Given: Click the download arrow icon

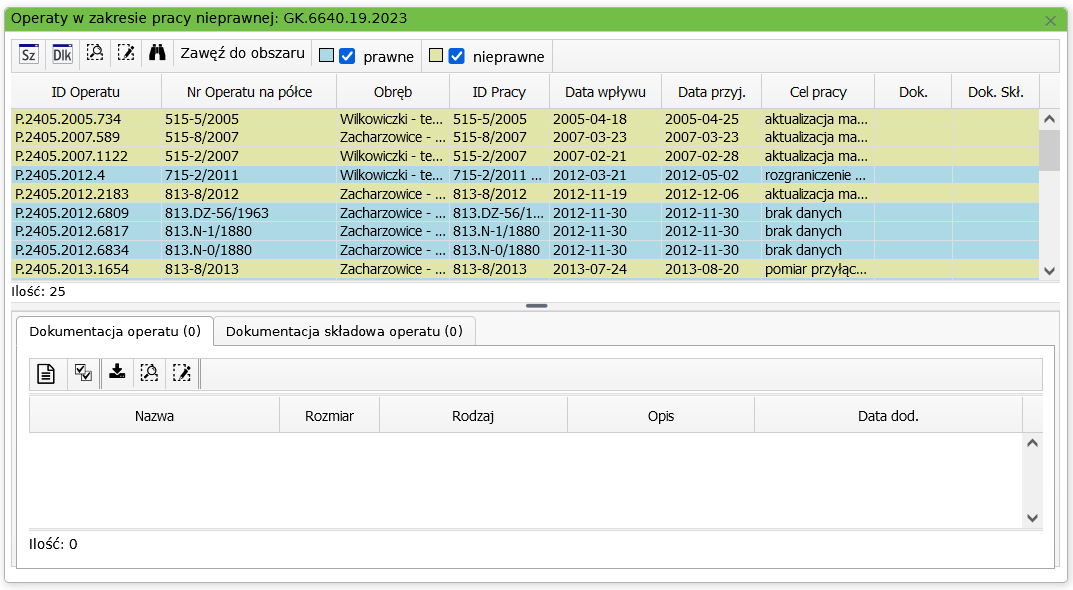Looking at the screenshot, I should tap(117, 373).
